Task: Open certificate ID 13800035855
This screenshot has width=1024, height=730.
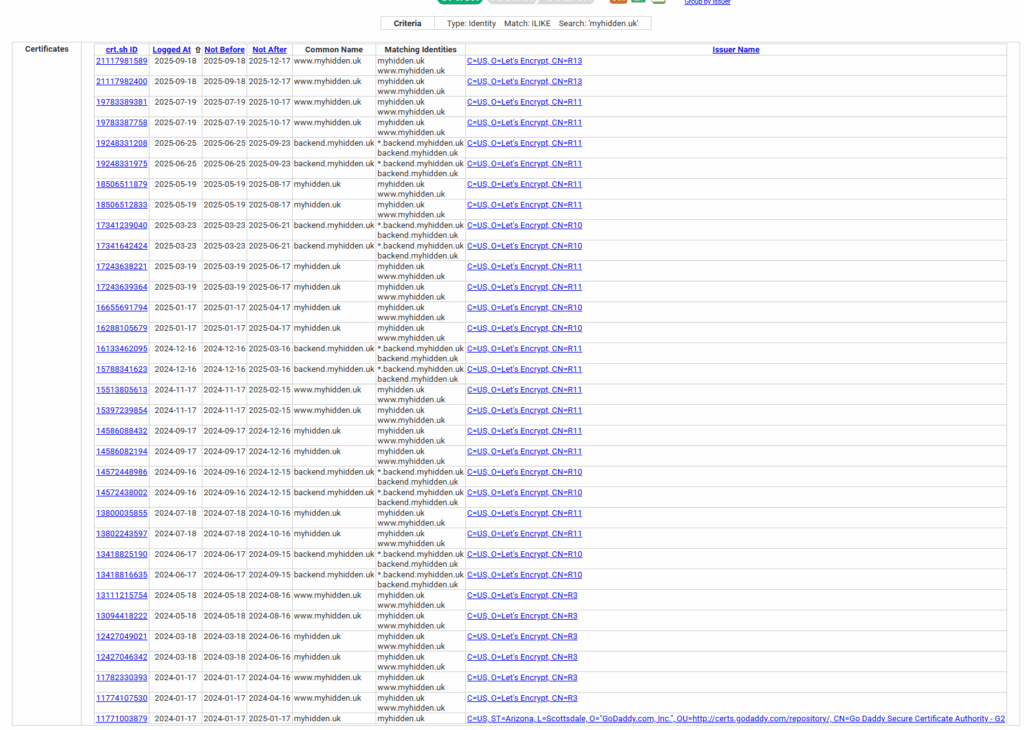Action: [x=121, y=513]
